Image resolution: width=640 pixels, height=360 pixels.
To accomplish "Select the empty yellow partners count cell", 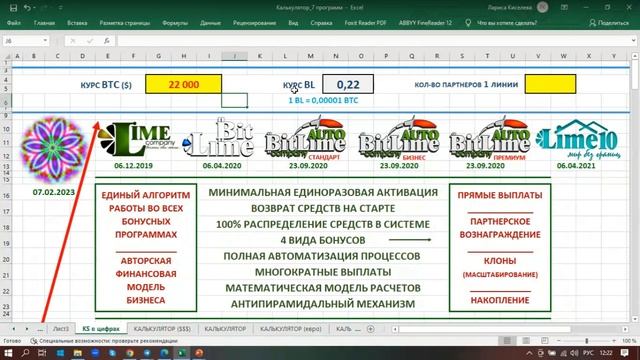I will tap(550, 84).
